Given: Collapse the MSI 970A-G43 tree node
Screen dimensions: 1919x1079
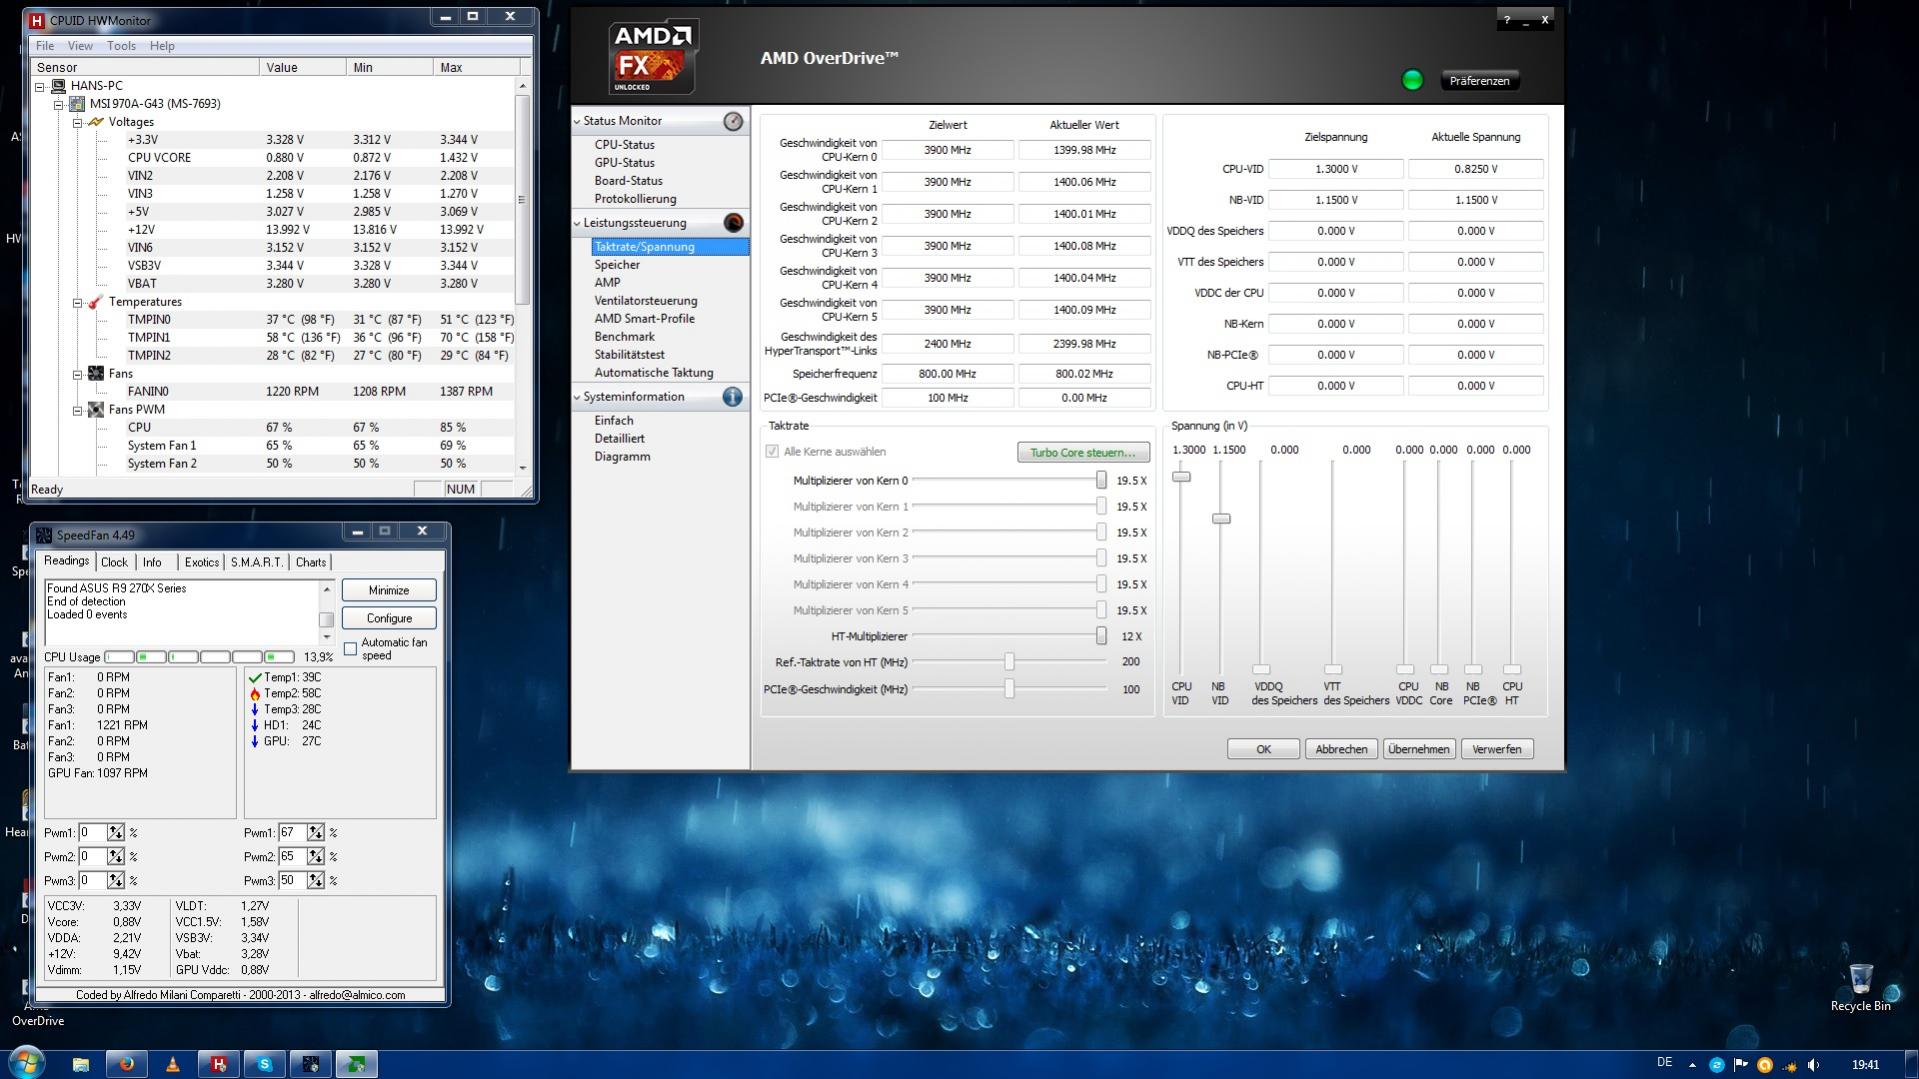Looking at the screenshot, I should 59,104.
